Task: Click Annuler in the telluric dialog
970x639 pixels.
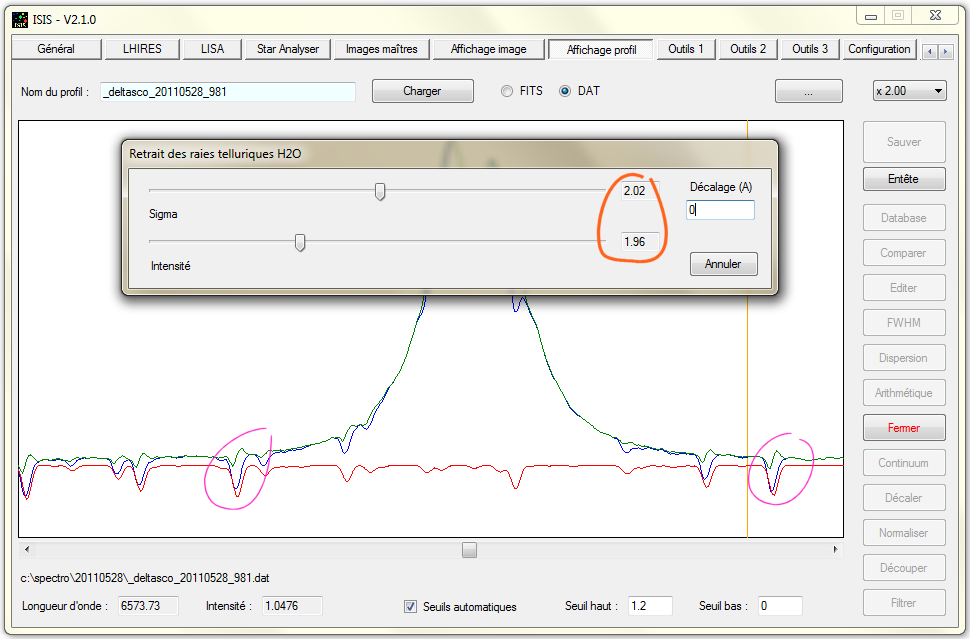Action: (x=723, y=264)
